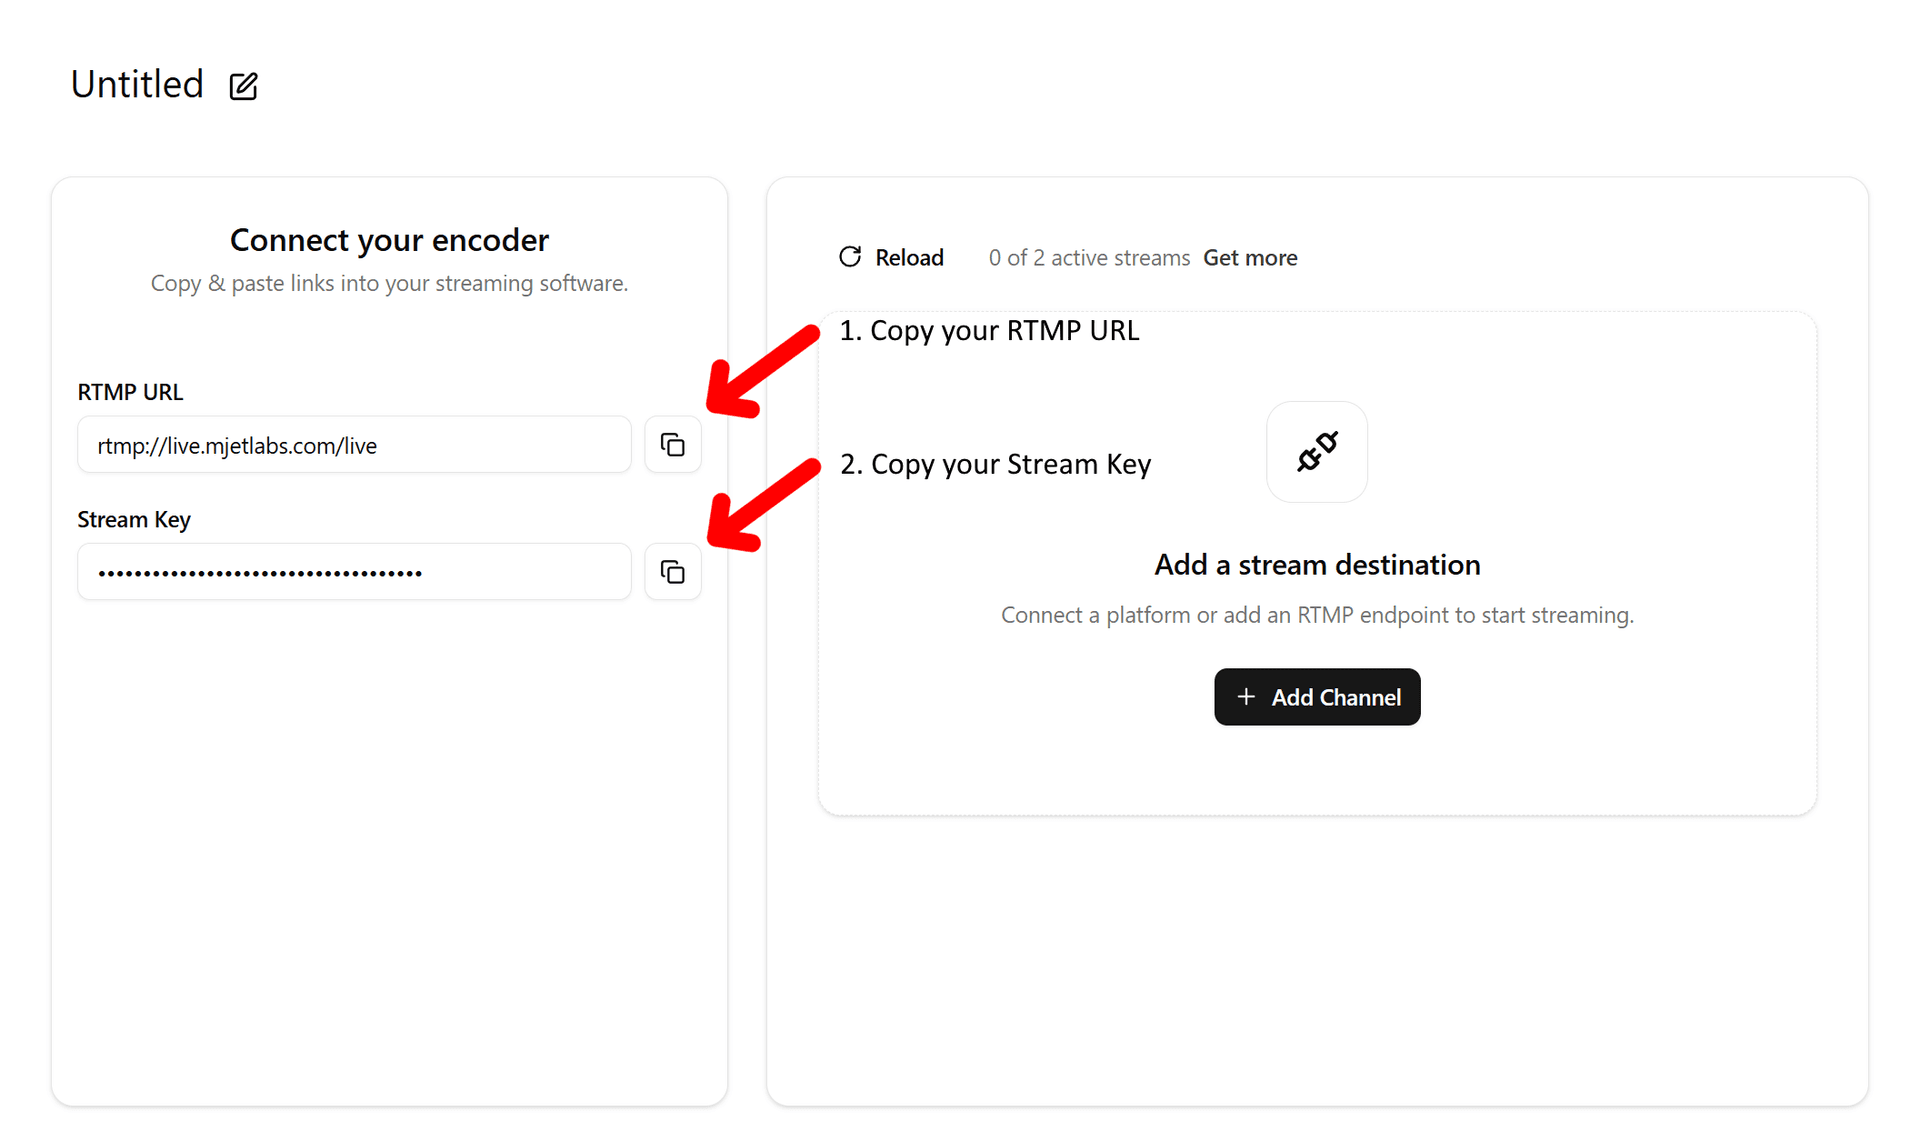Focus the RTMP URL input field
Viewport: 1920px width, 1132px height.
[x=354, y=445]
